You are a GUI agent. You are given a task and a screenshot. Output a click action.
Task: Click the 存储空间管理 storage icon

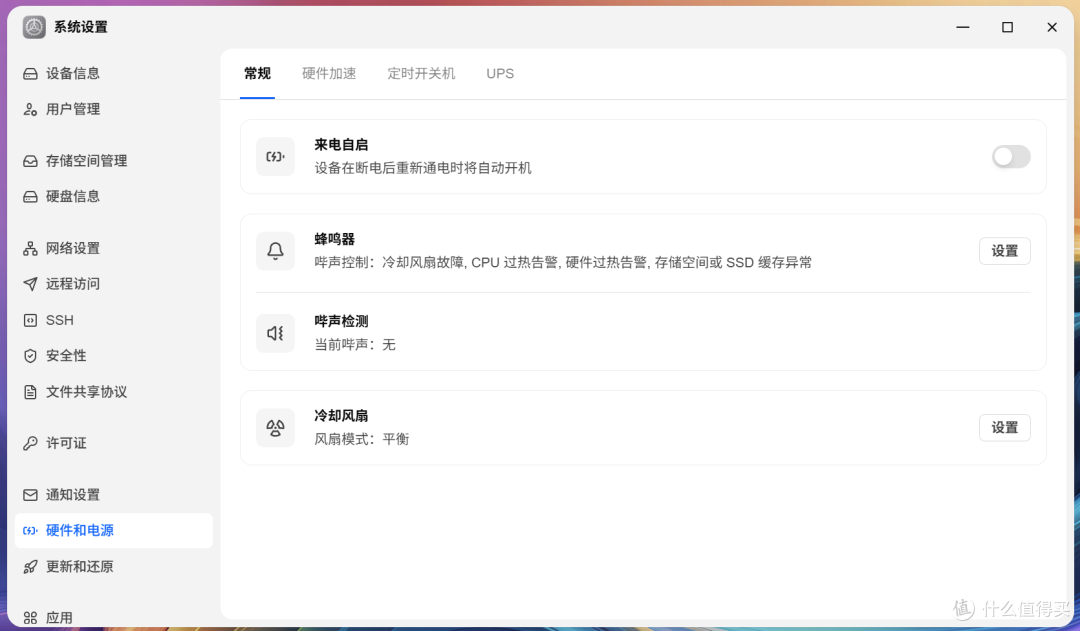tap(30, 161)
